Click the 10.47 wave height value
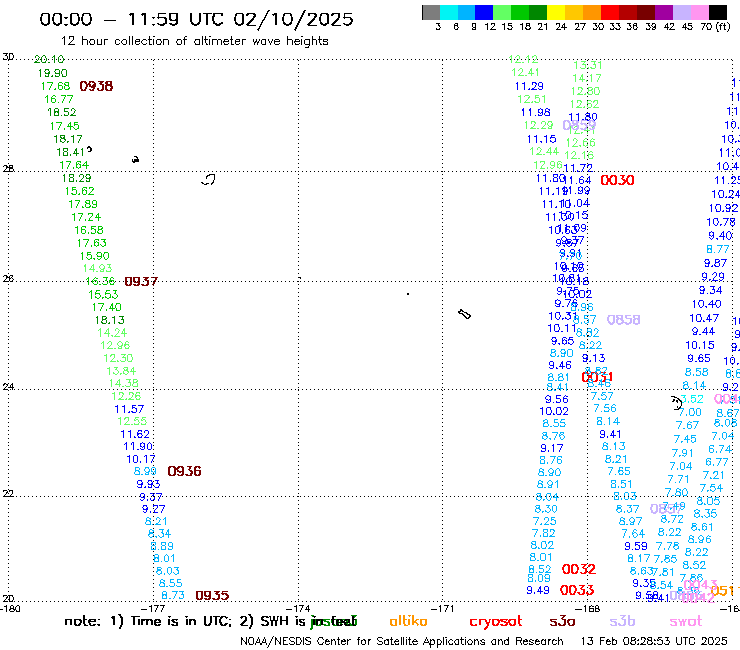Image resolution: width=740 pixels, height=650 pixels. point(704,318)
